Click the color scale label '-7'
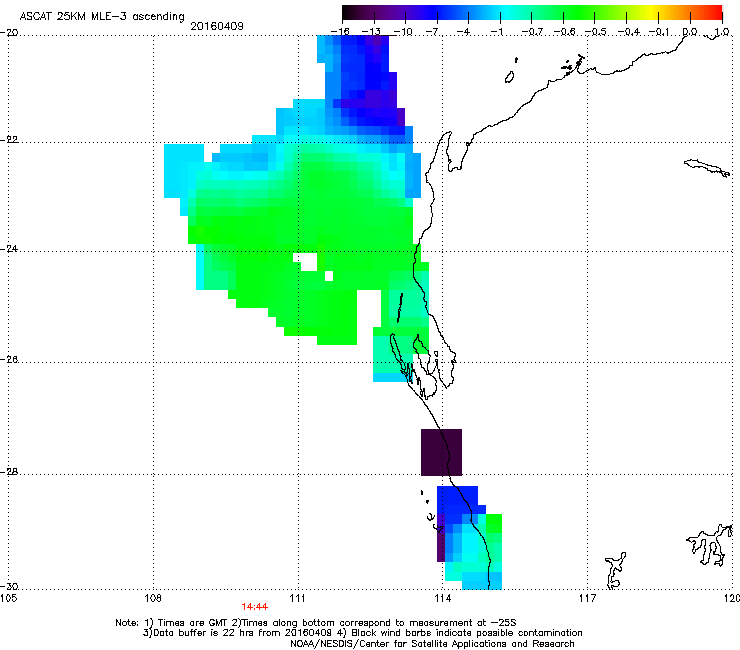 pos(432,32)
